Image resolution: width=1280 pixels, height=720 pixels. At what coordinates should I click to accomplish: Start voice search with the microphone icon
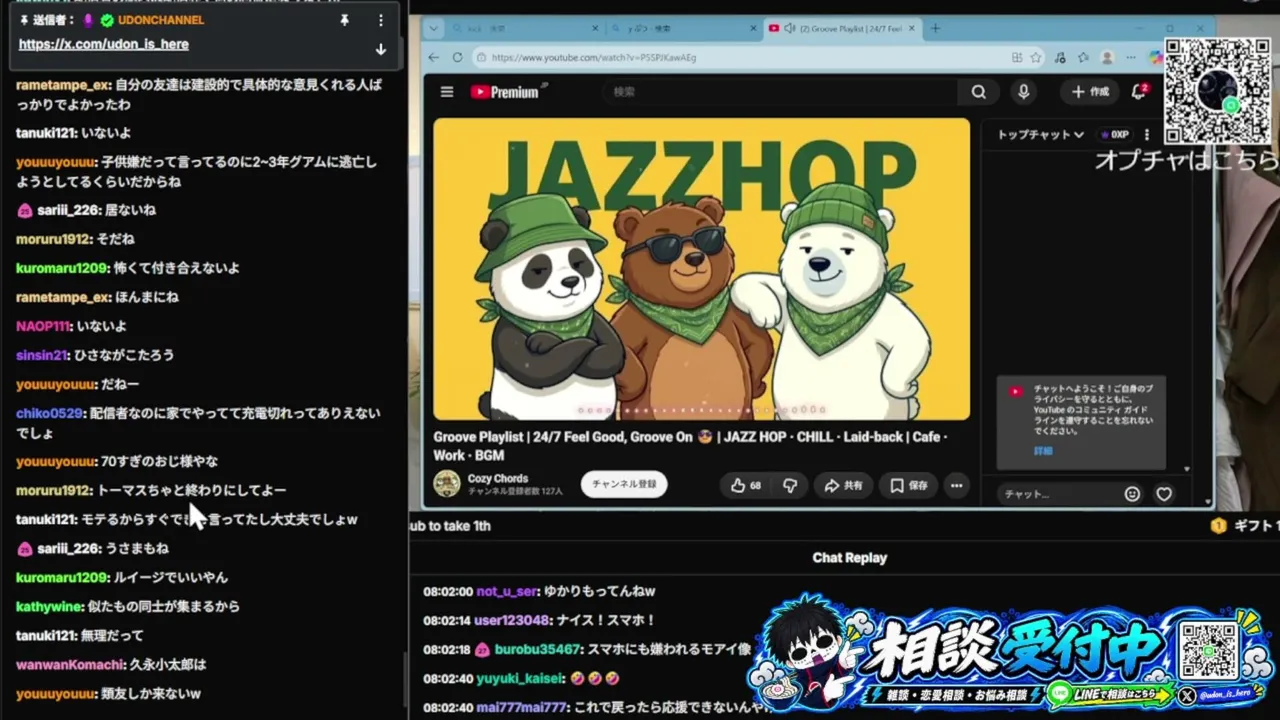coord(1023,92)
